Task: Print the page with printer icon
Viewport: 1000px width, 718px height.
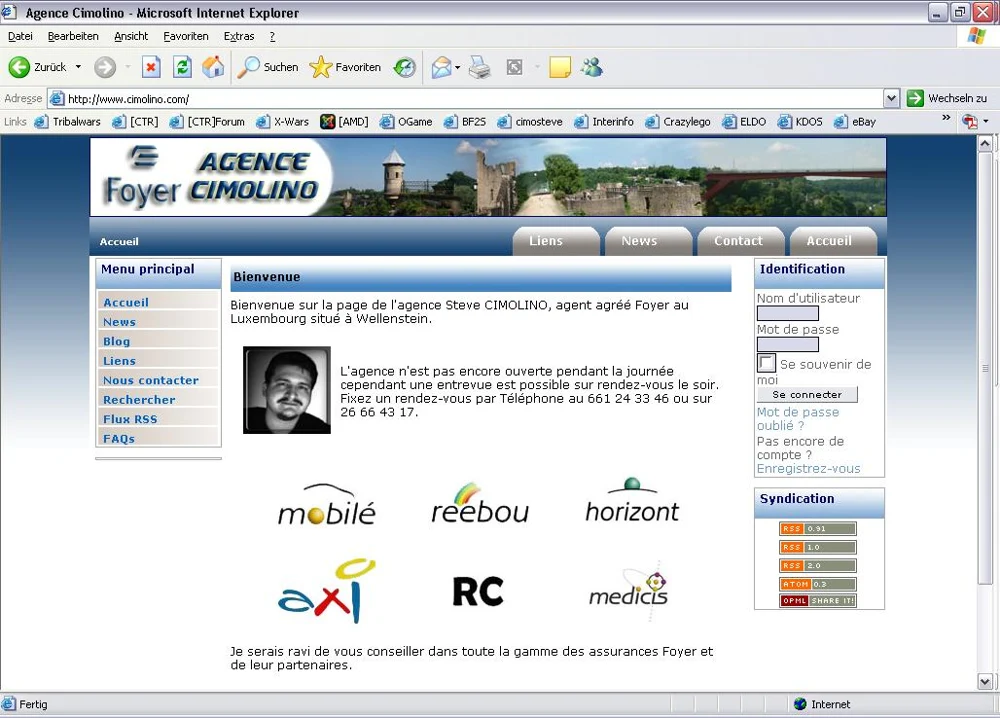Action: (480, 67)
